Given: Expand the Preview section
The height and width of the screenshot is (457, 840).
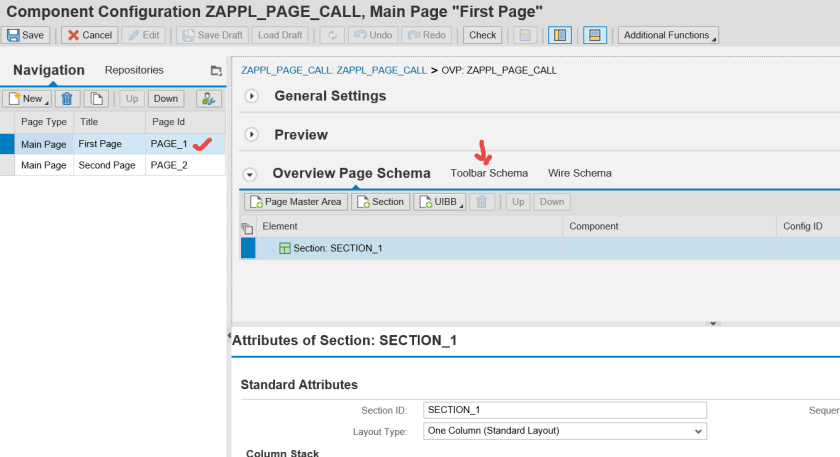Looking at the screenshot, I should 252,134.
